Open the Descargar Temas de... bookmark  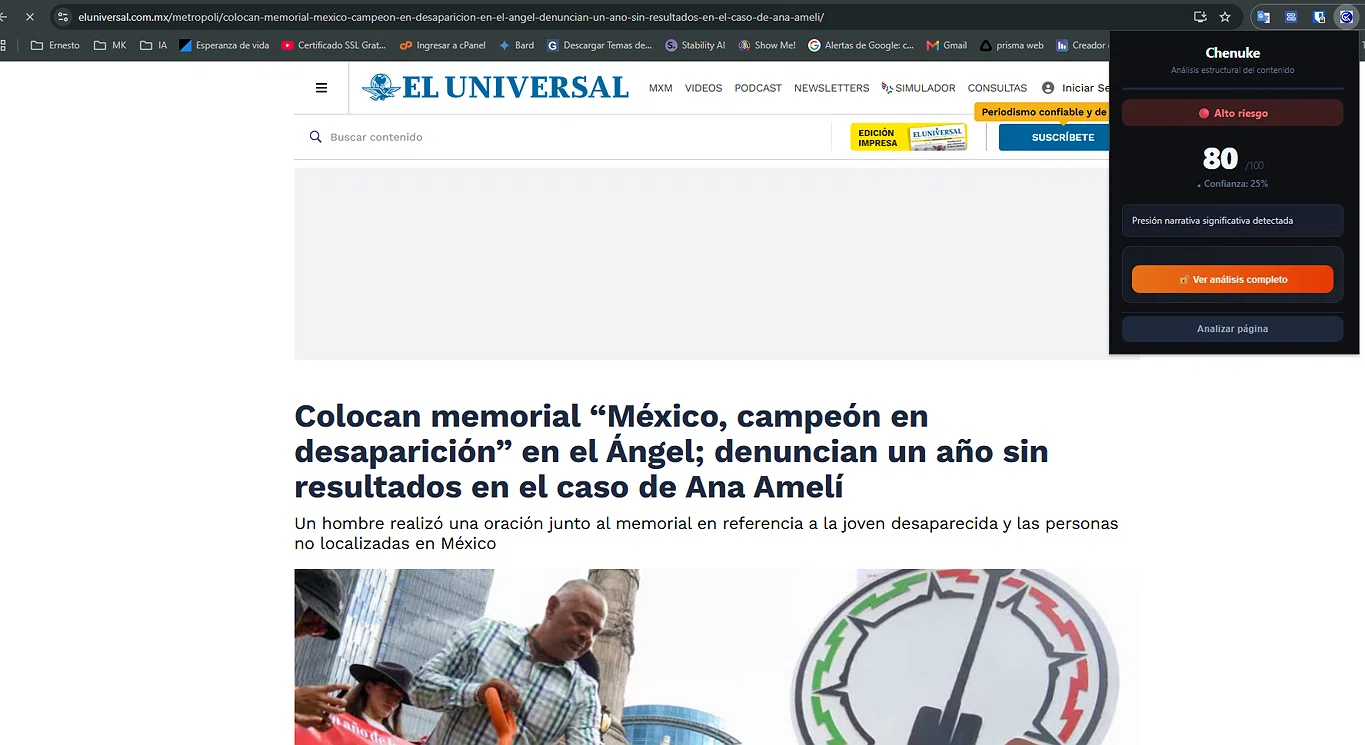[x=600, y=45]
